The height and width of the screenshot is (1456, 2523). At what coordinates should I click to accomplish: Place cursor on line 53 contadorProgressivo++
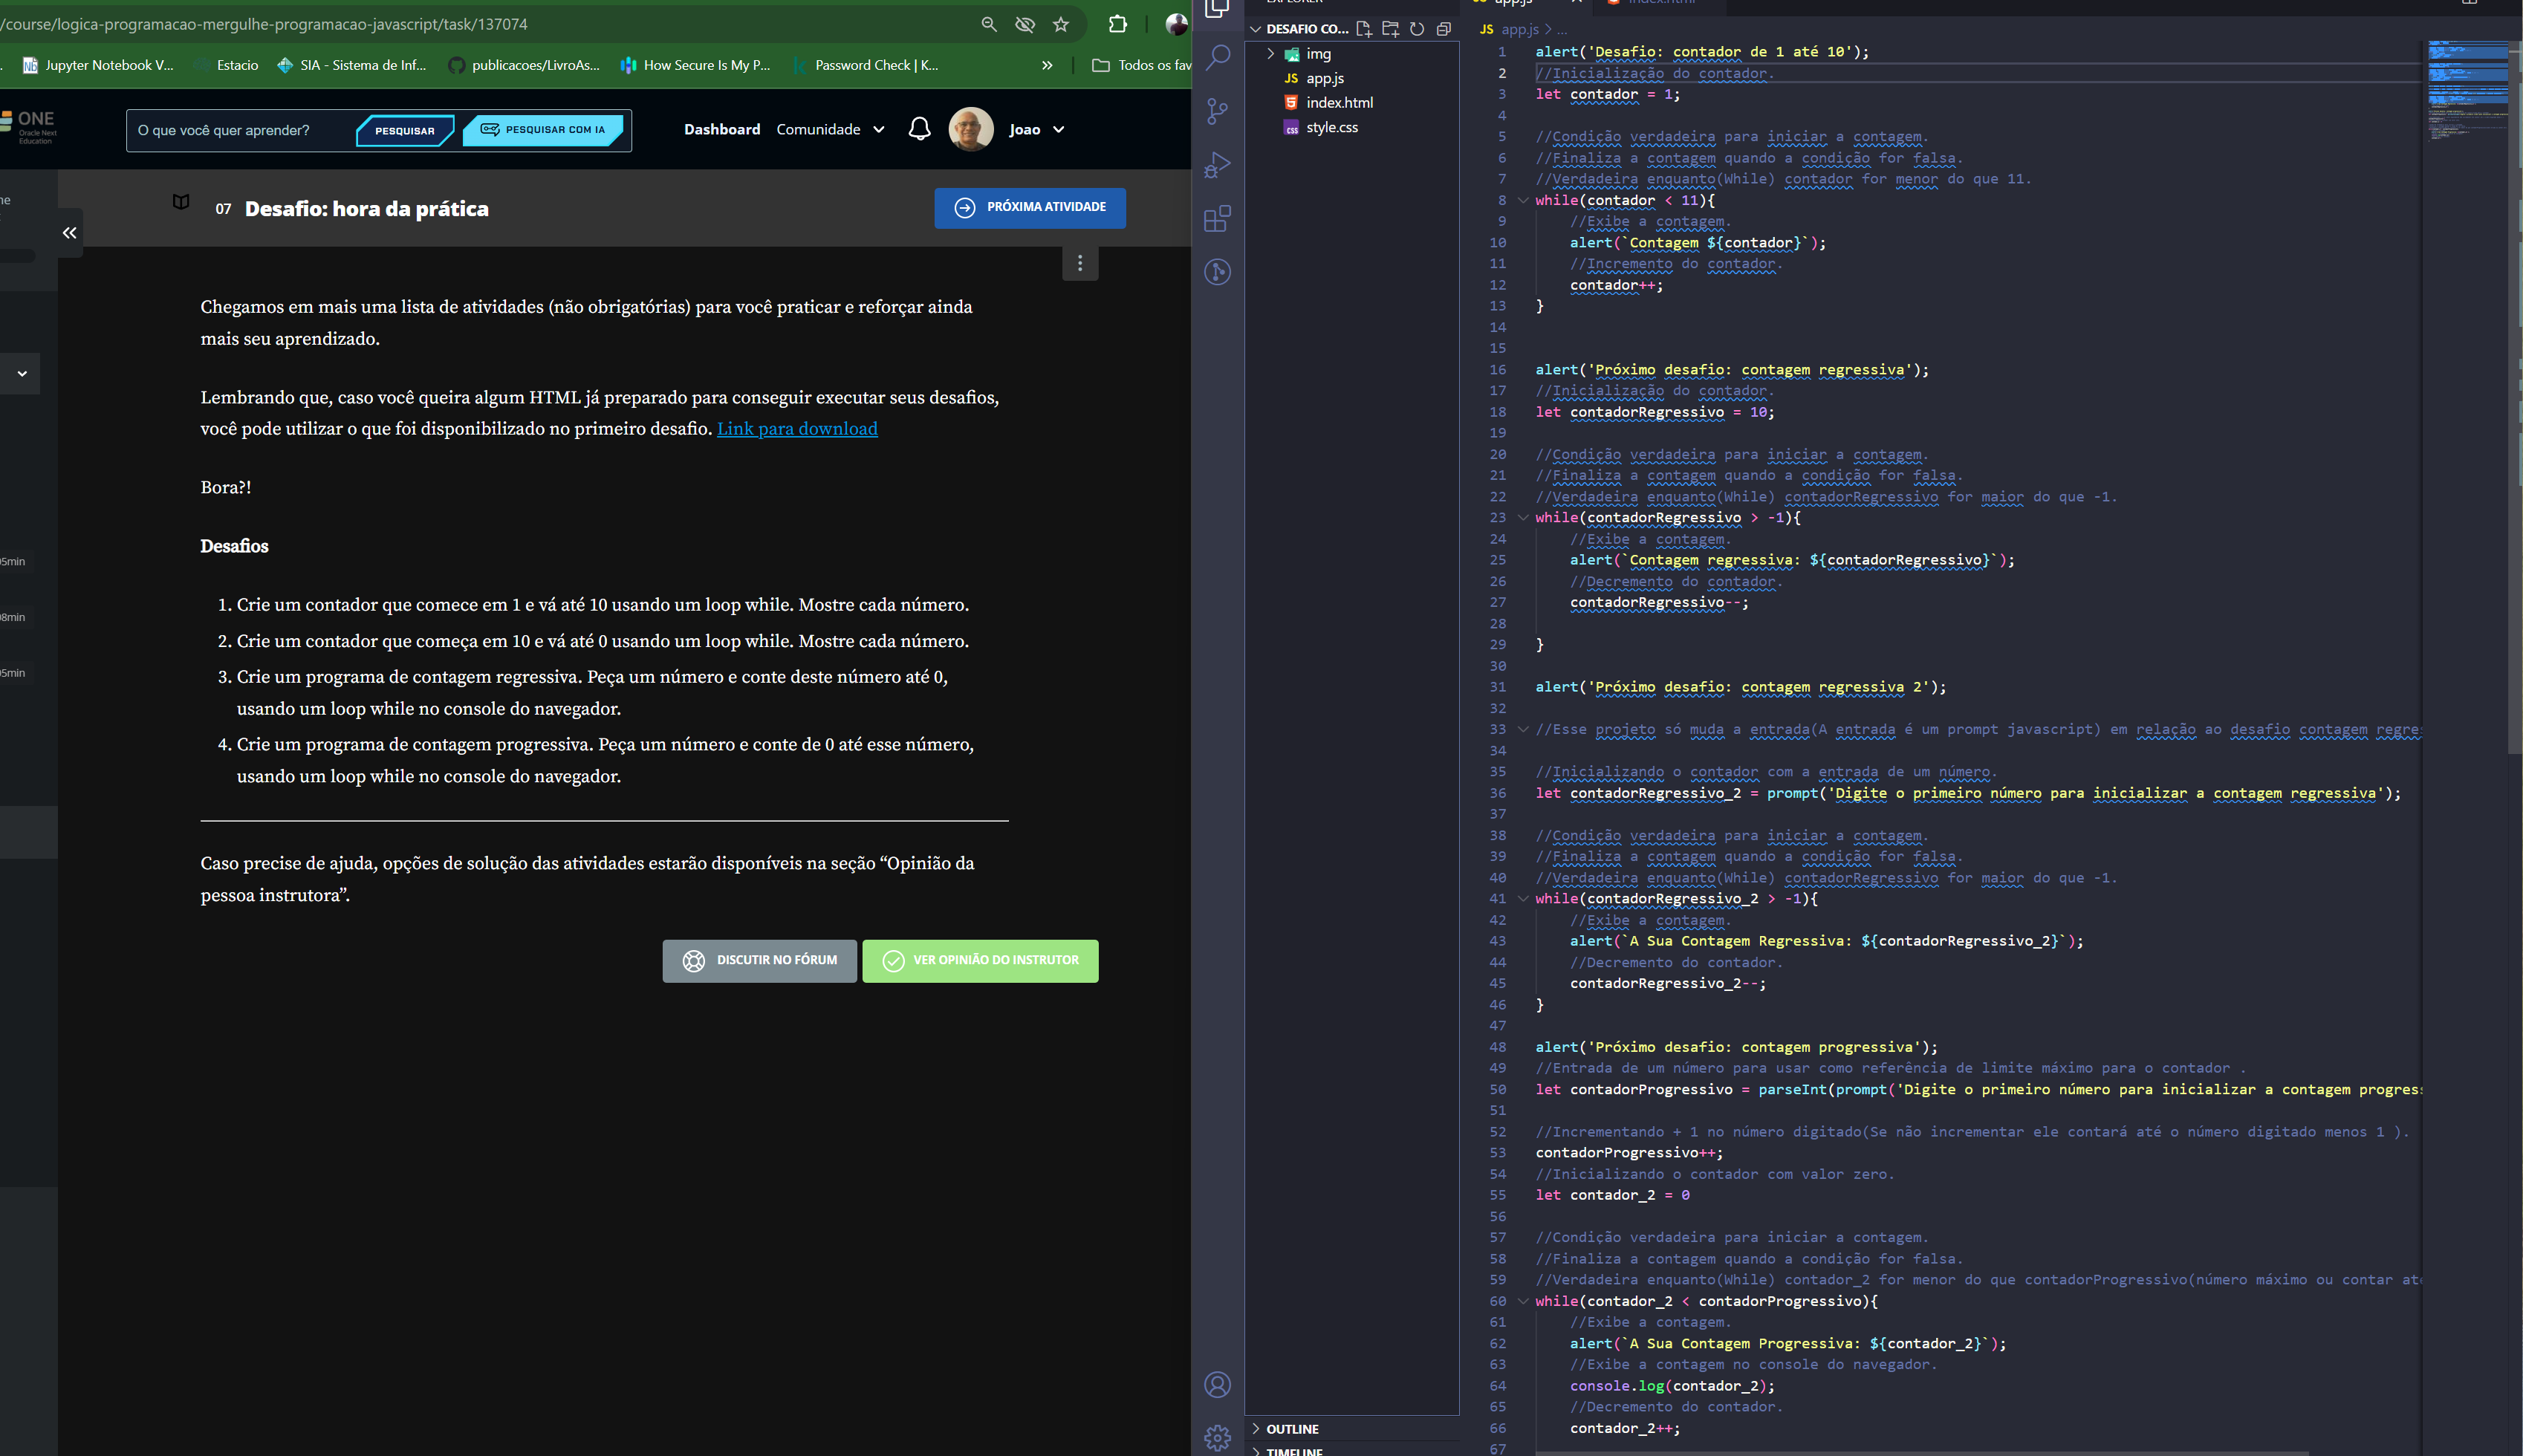(x=1629, y=1153)
